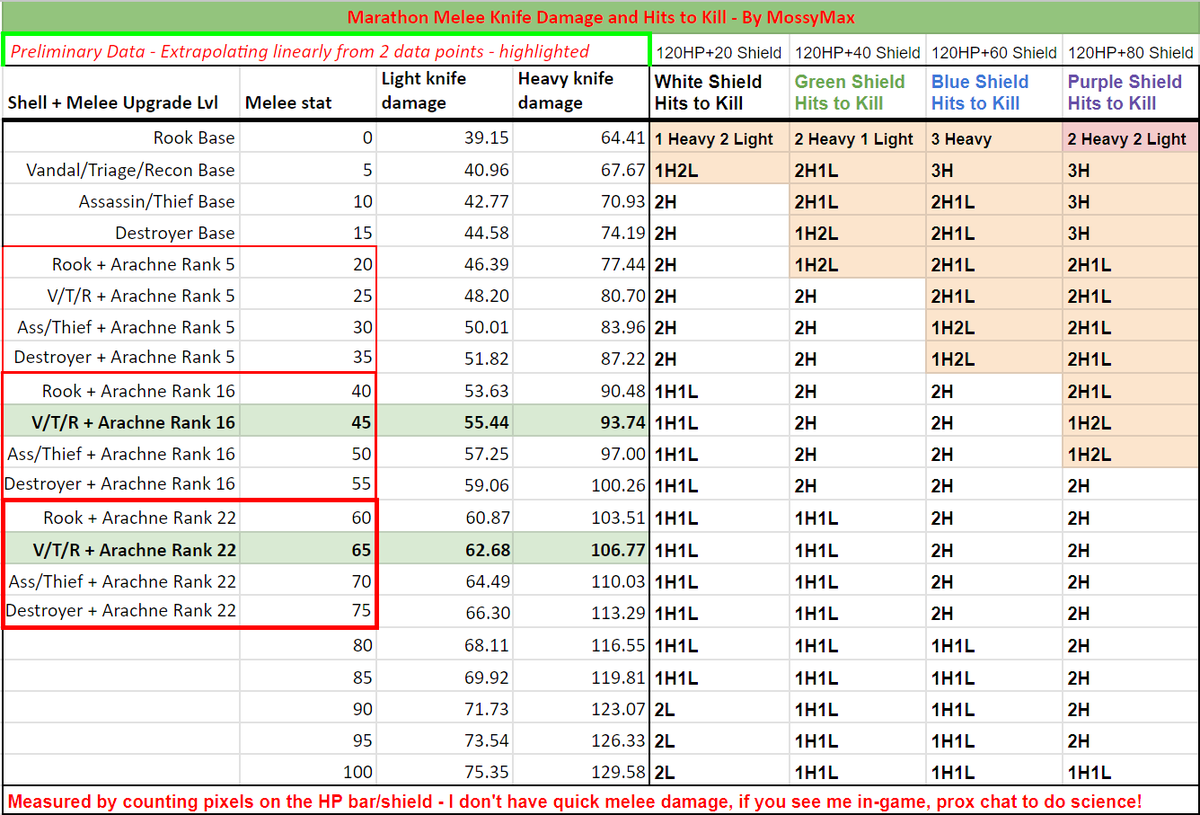This screenshot has height=815, width=1200.
Task: Click the highlighted heavy knife value 106.77
Action: (x=582, y=550)
